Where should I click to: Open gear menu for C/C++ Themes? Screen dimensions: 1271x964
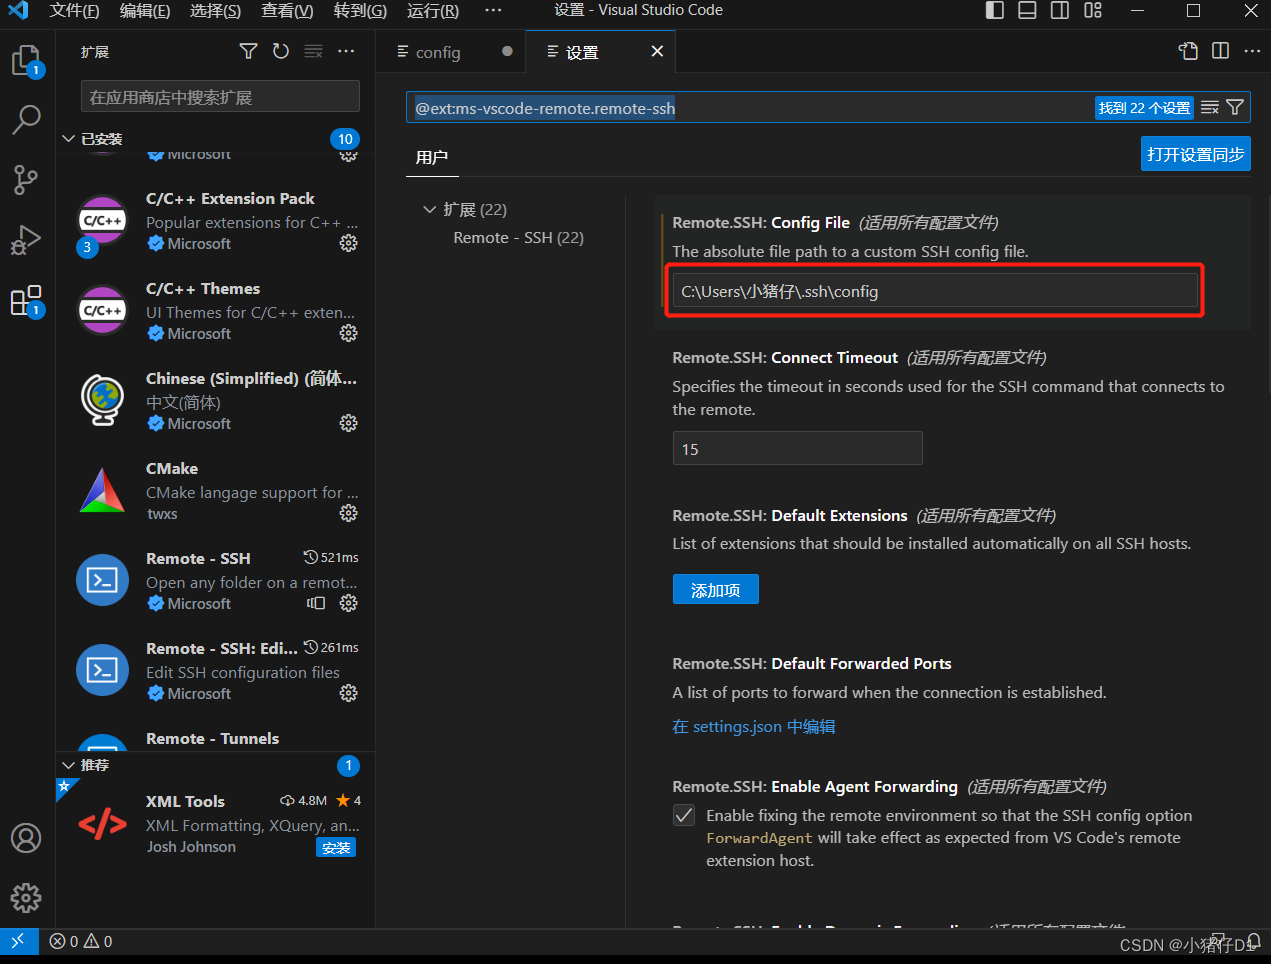(348, 333)
